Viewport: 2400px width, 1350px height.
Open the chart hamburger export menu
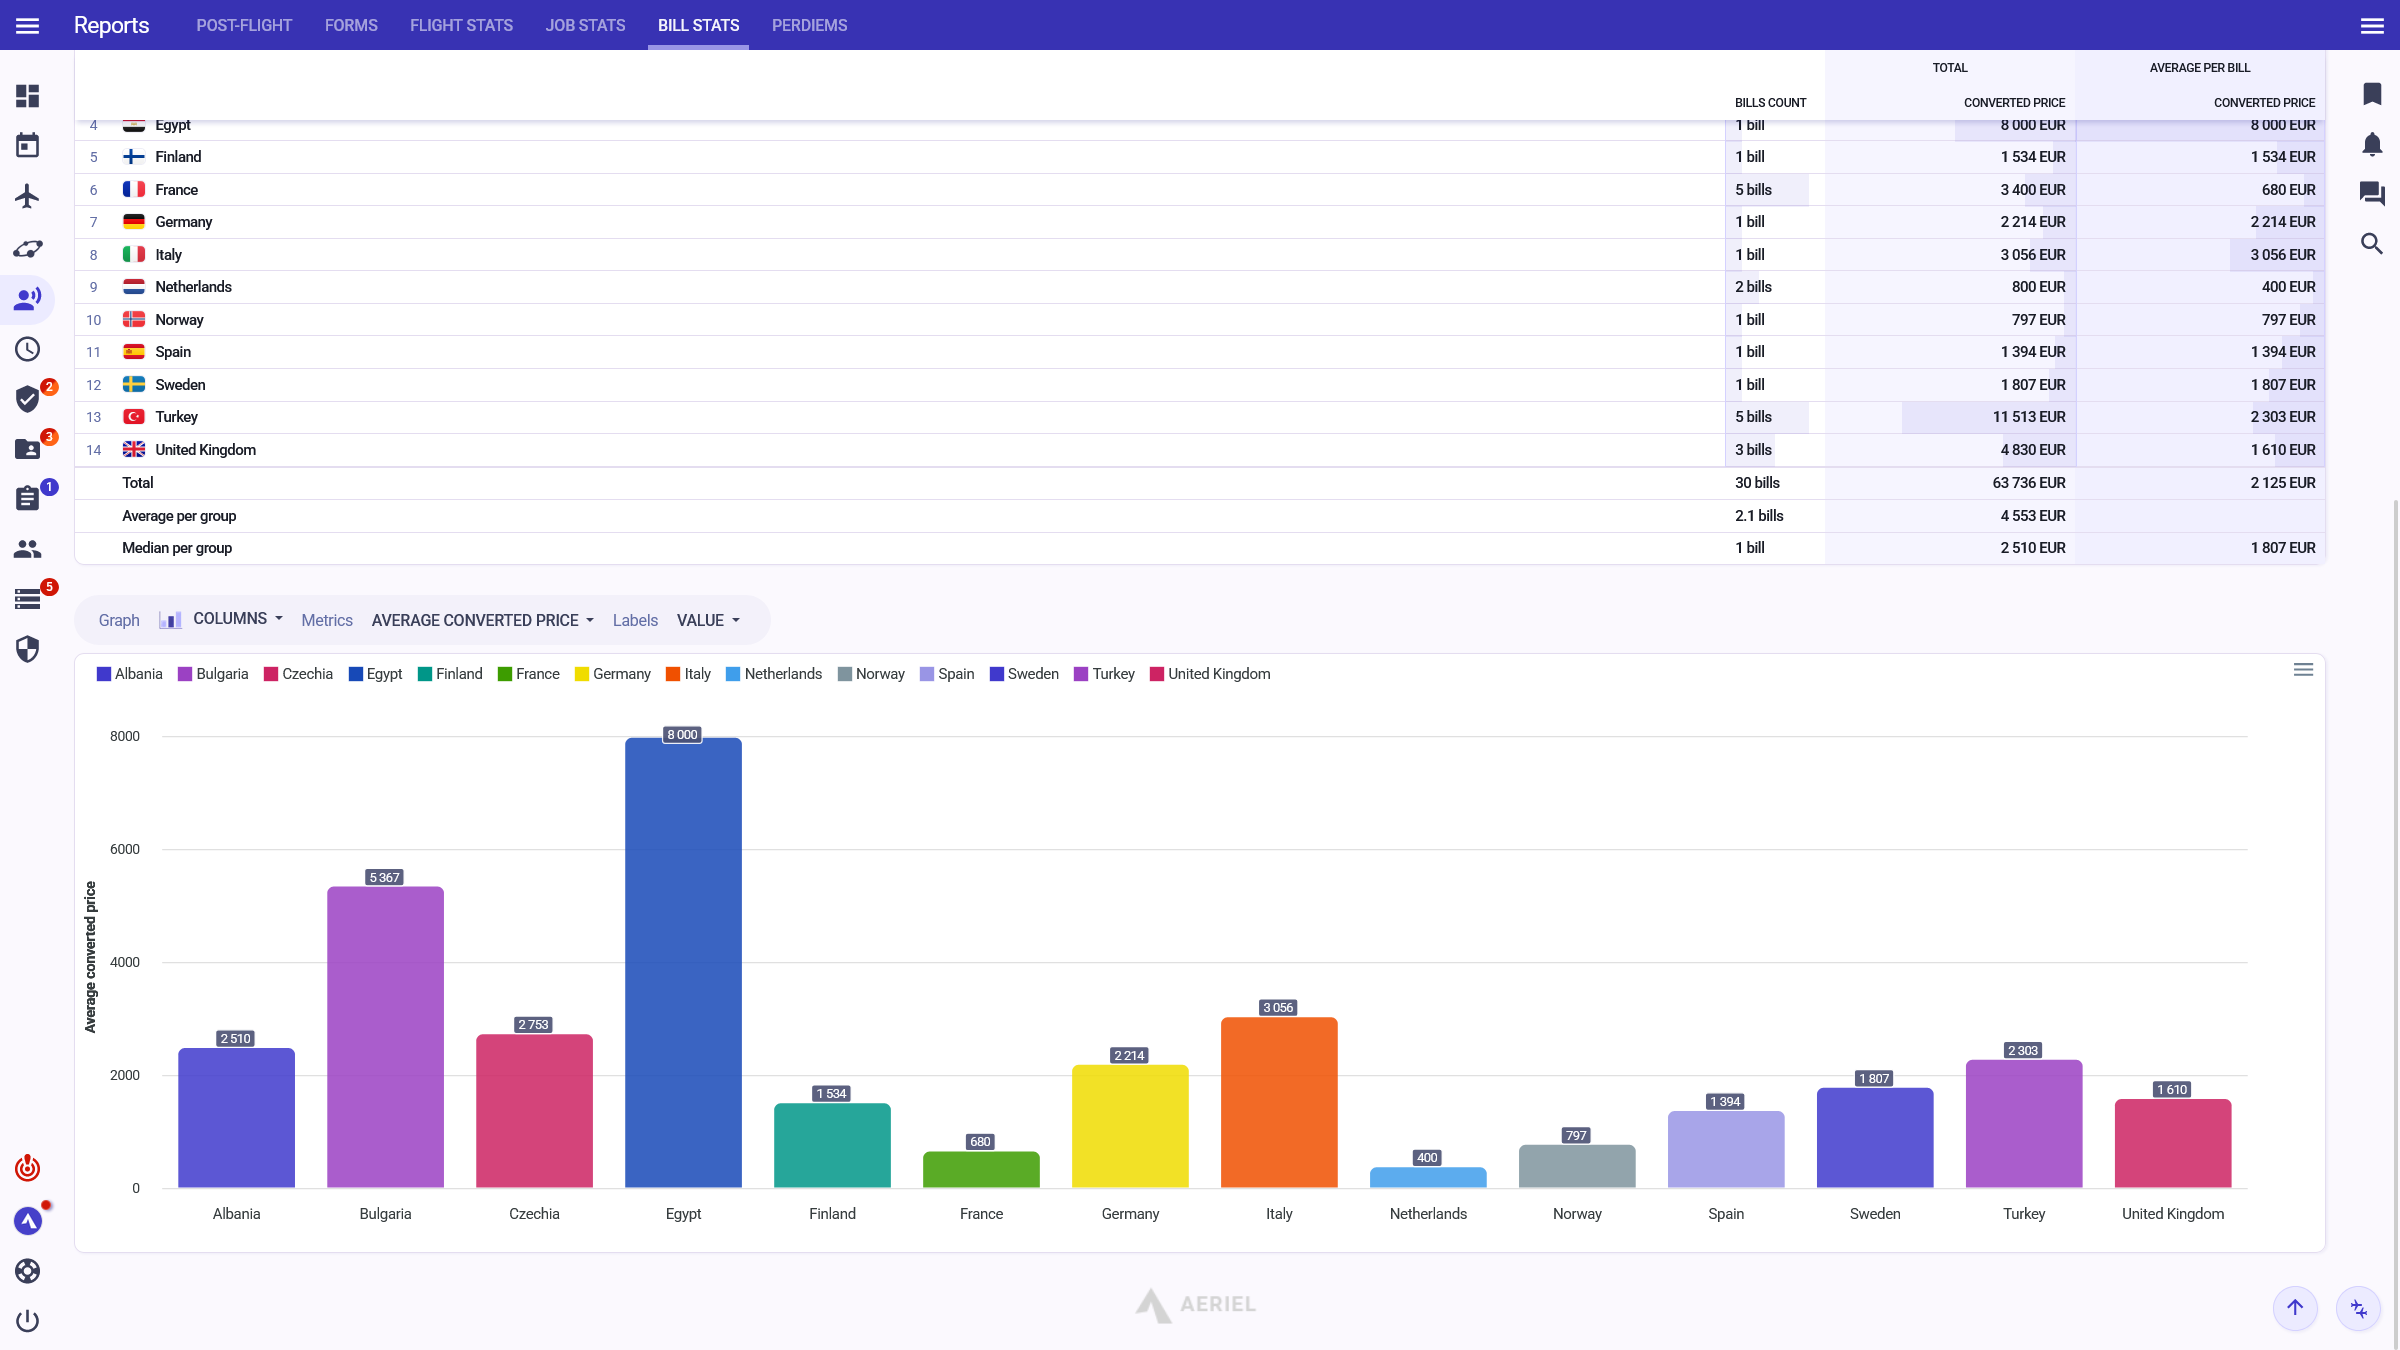click(x=2303, y=670)
